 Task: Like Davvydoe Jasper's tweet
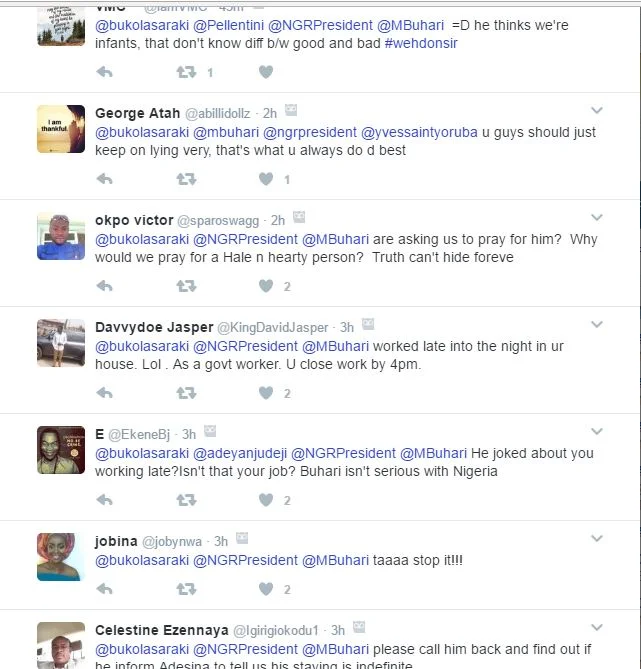click(266, 393)
